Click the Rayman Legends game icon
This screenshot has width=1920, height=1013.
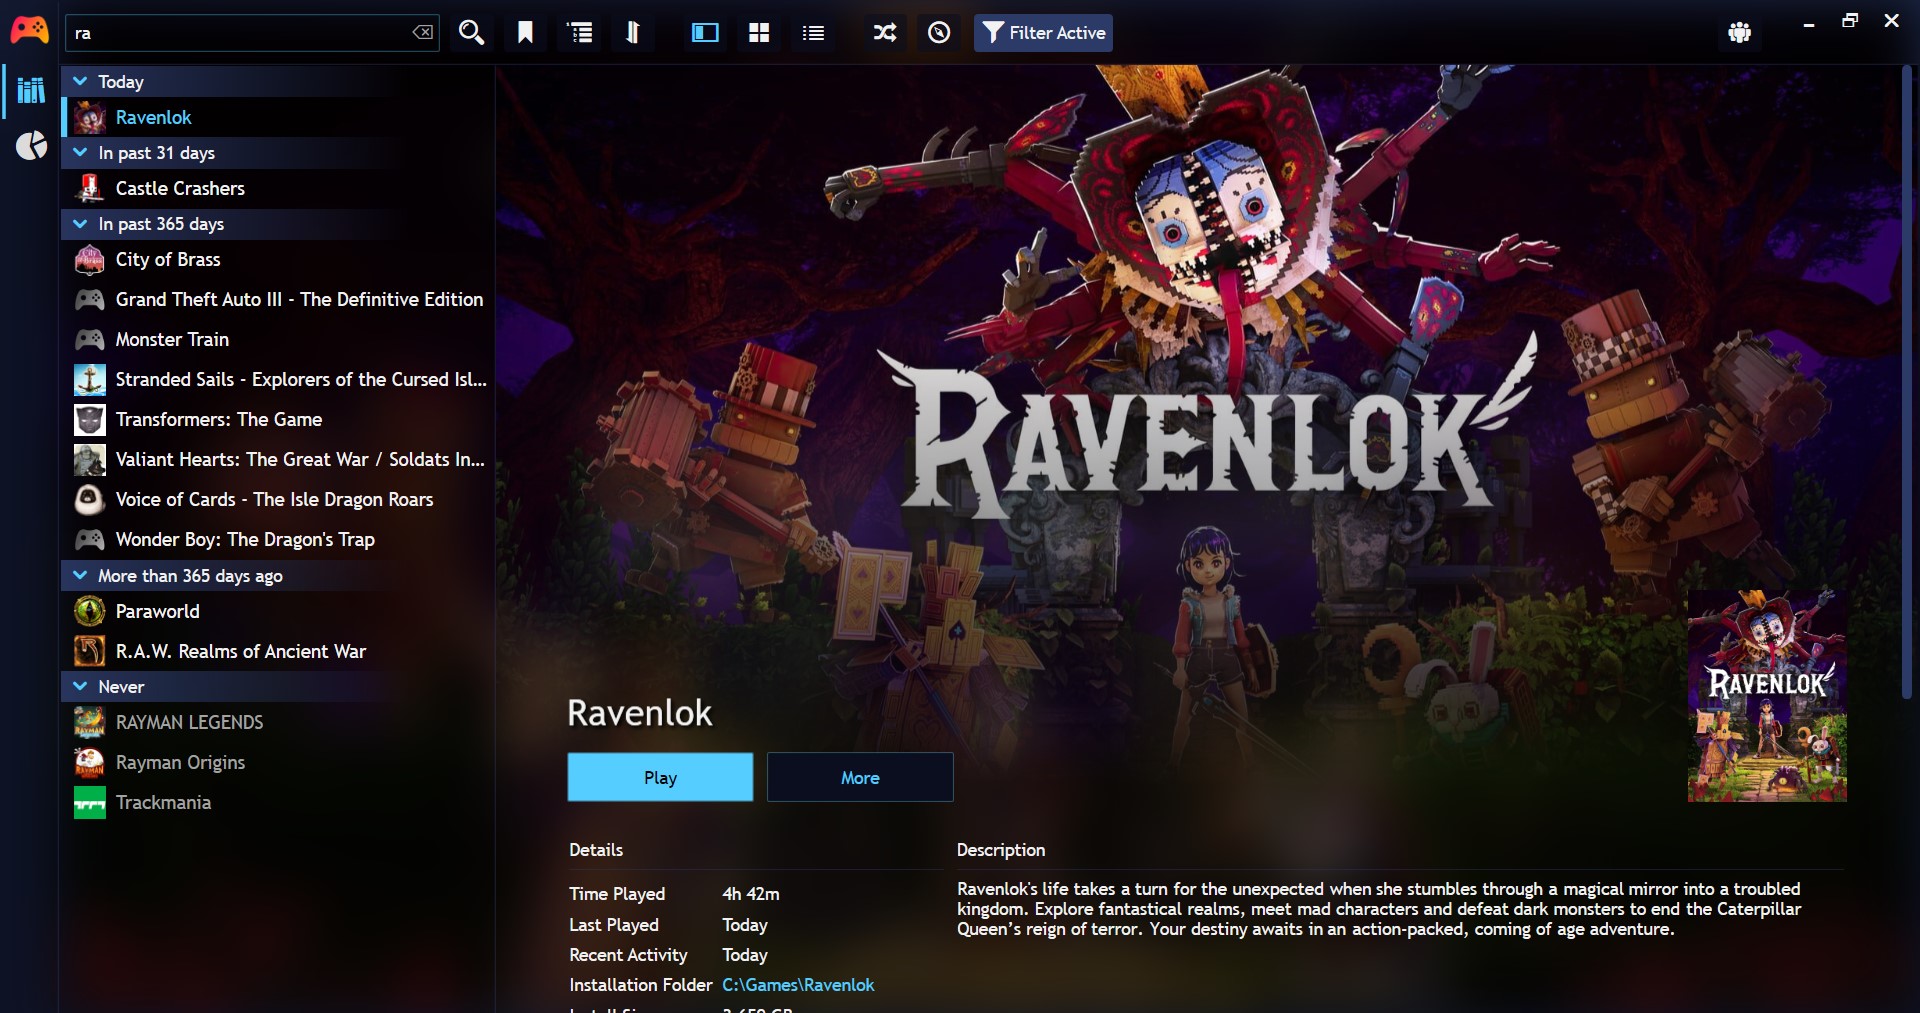point(90,722)
